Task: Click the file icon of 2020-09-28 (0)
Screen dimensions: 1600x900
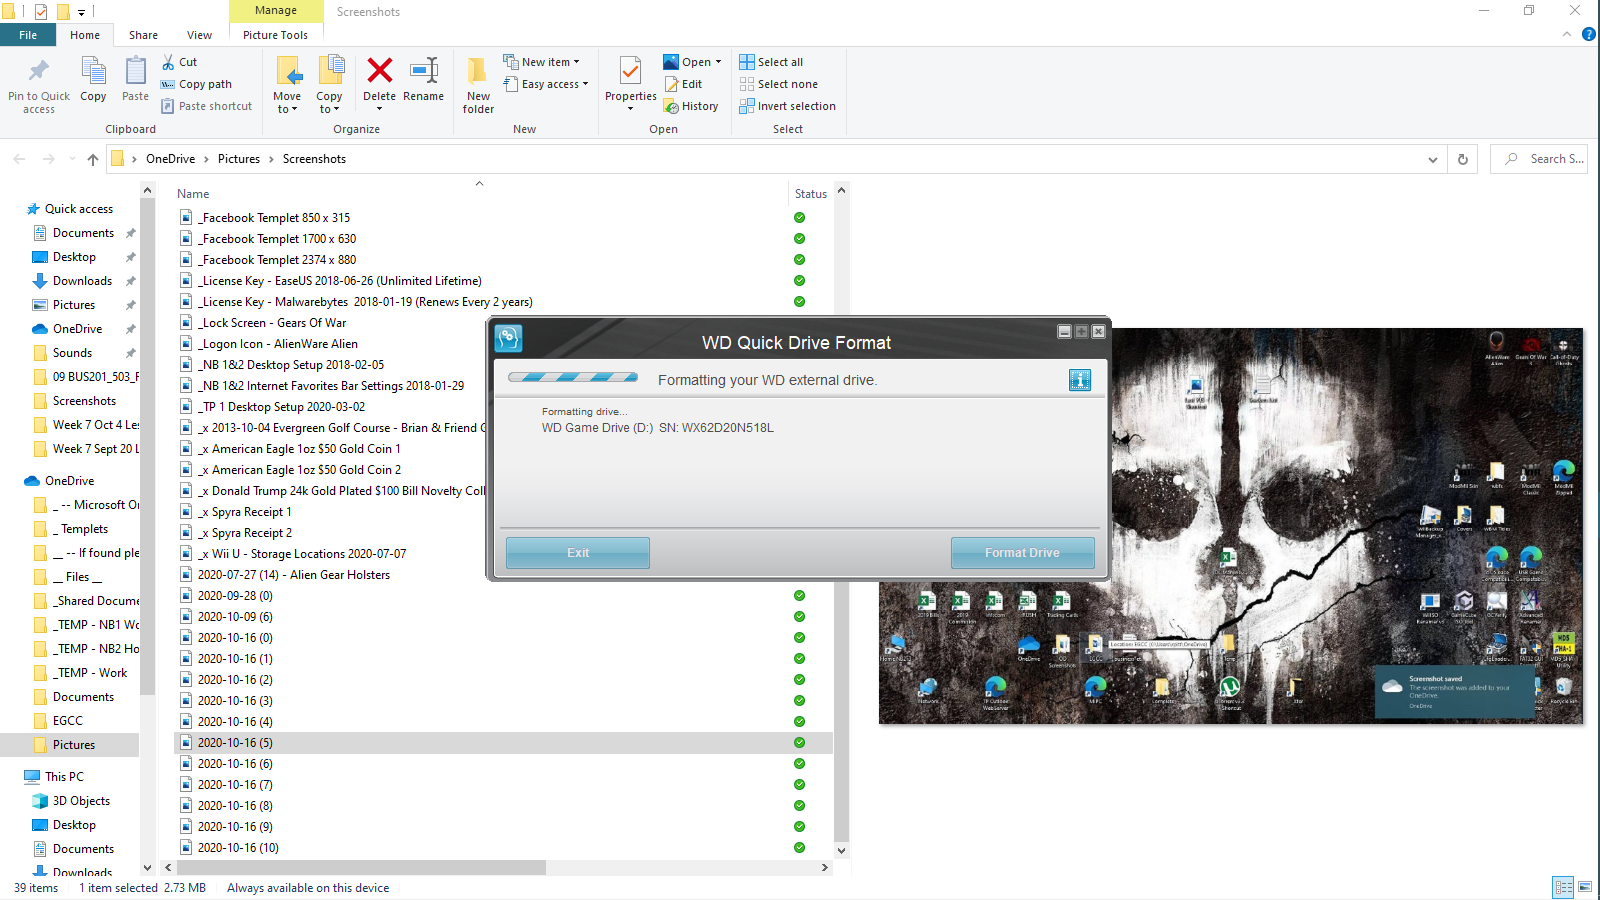Action: pyautogui.click(x=186, y=596)
